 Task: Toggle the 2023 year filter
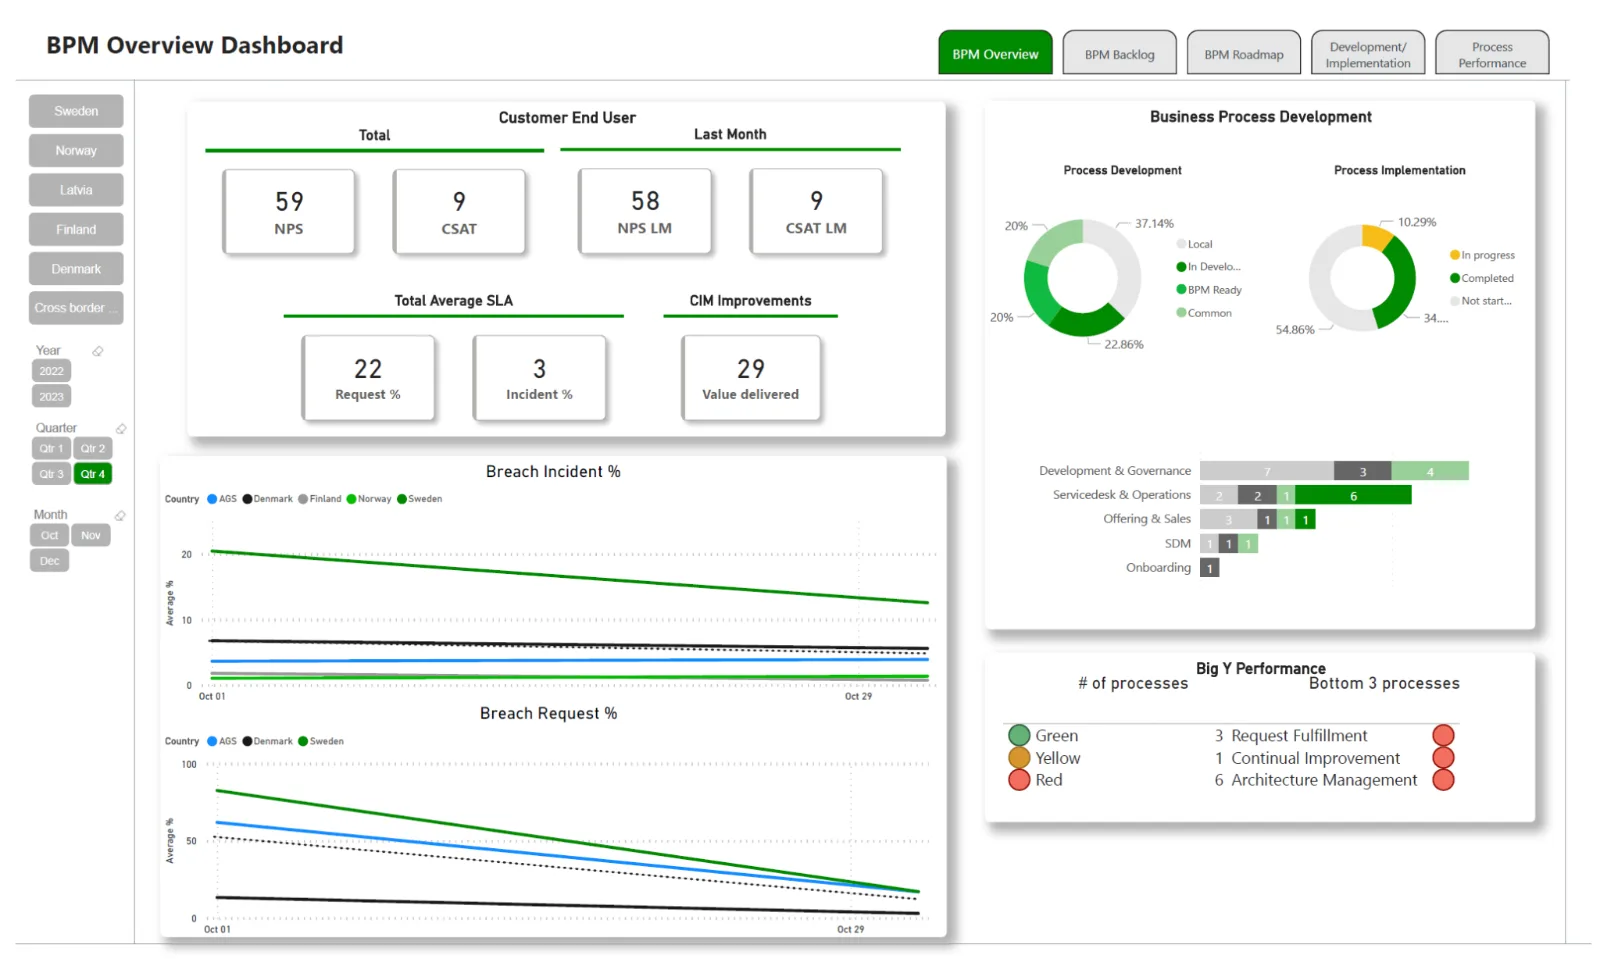point(51,397)
